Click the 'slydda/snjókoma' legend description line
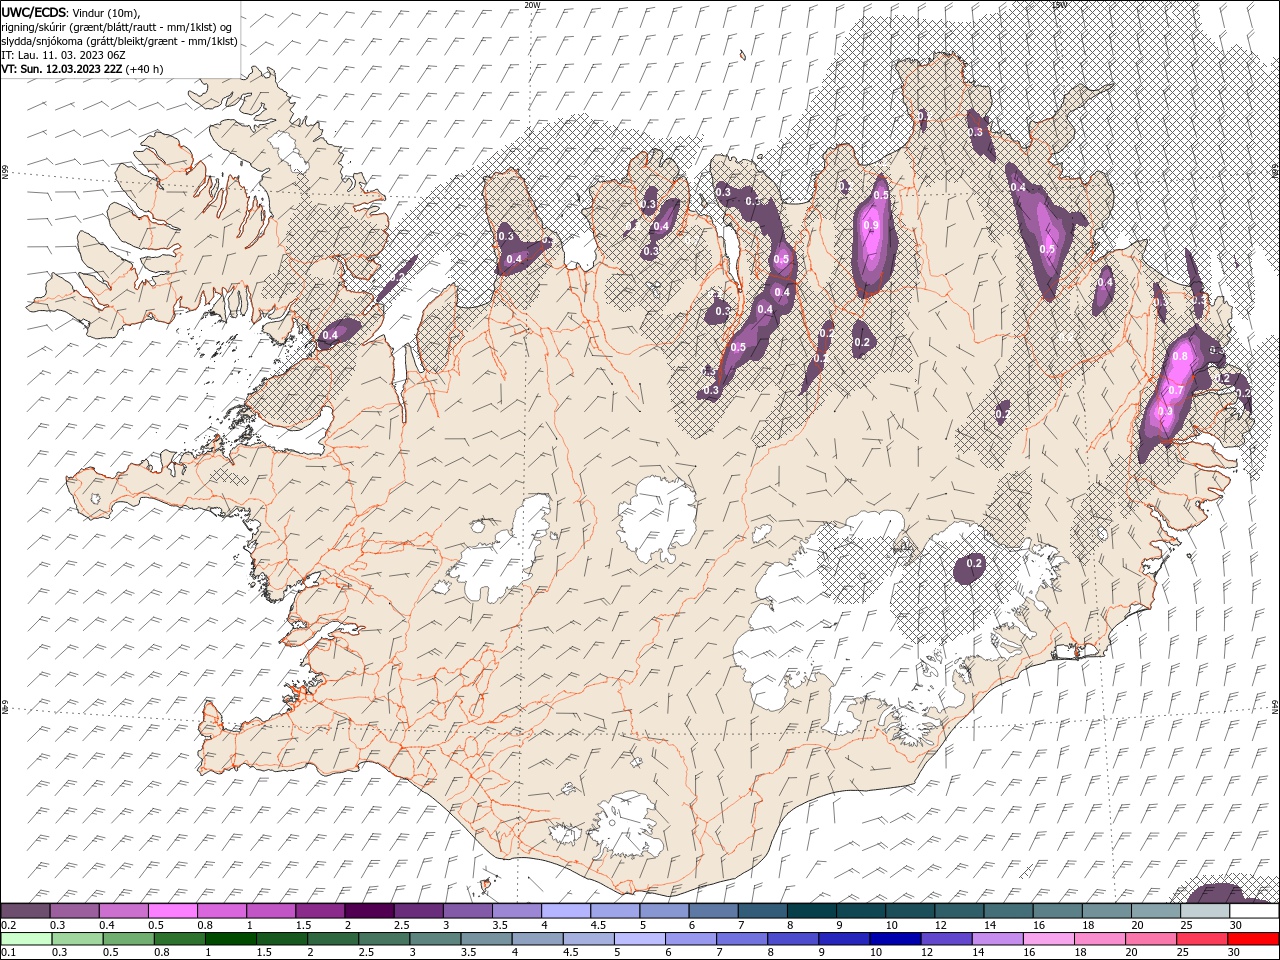 (119, 41)
